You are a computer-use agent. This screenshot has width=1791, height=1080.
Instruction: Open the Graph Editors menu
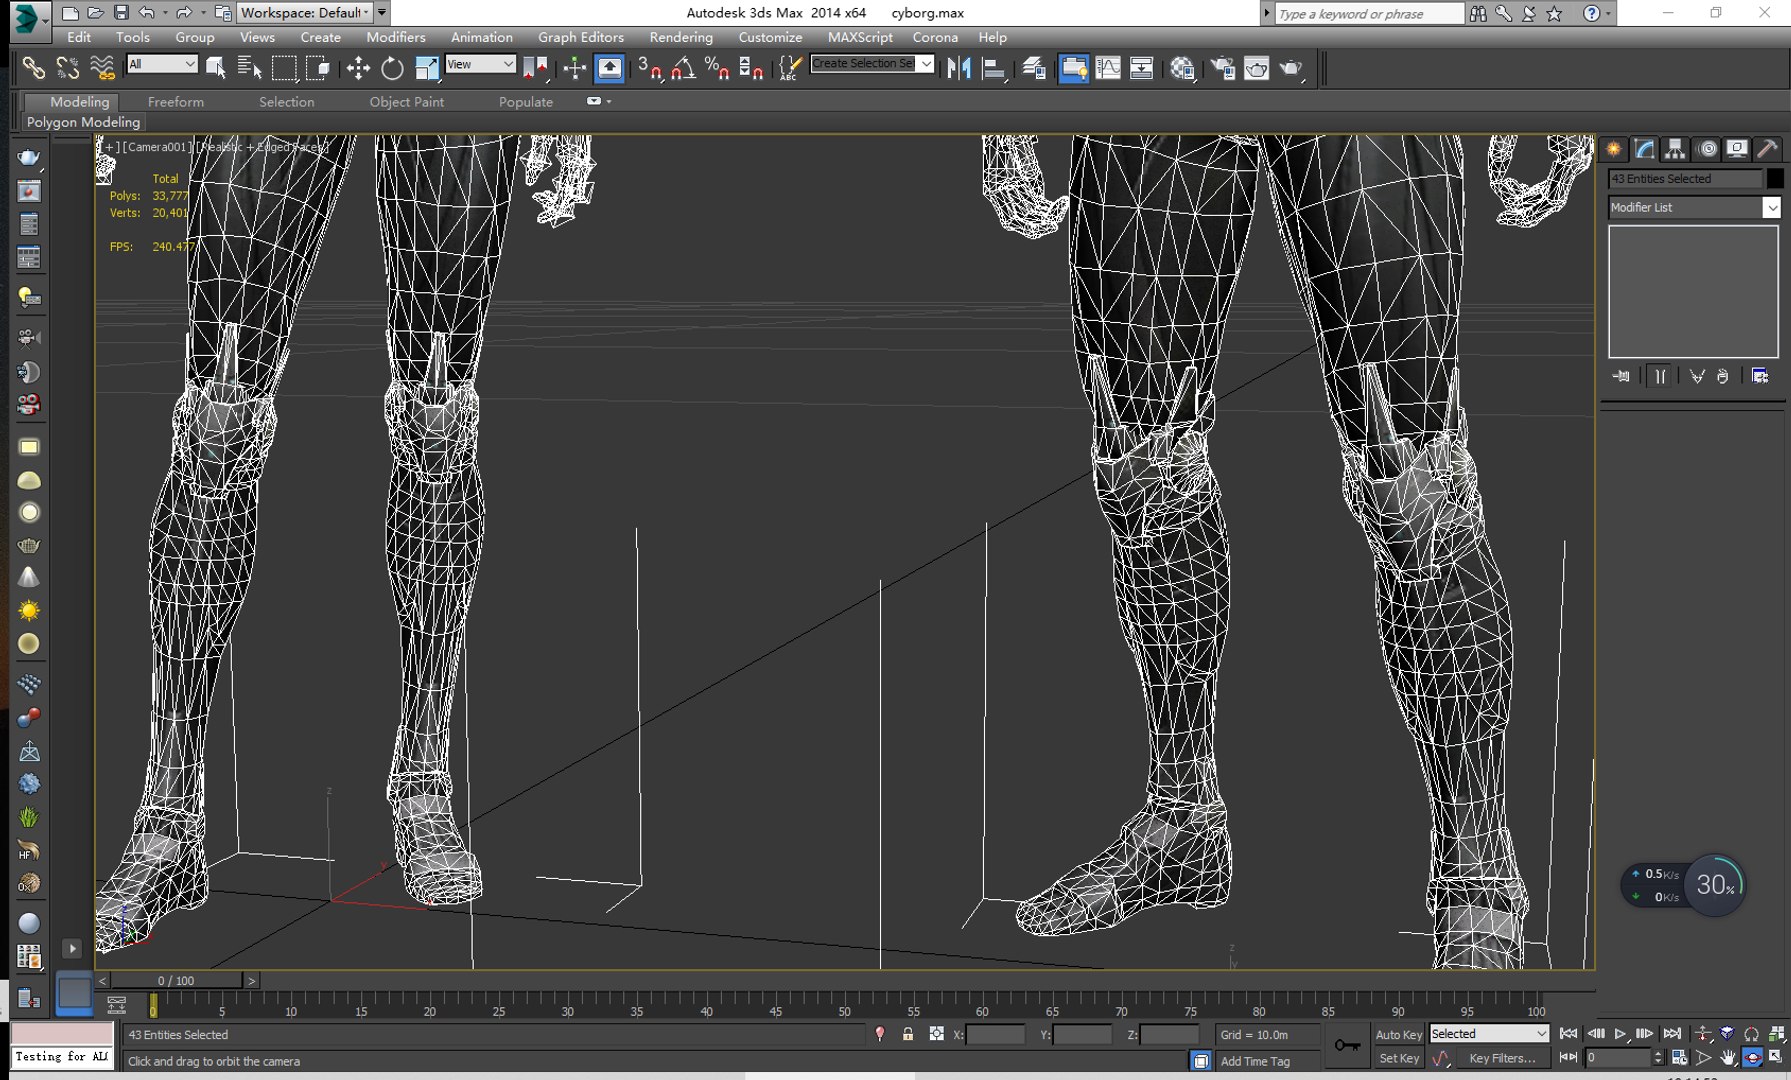point(581,37)
